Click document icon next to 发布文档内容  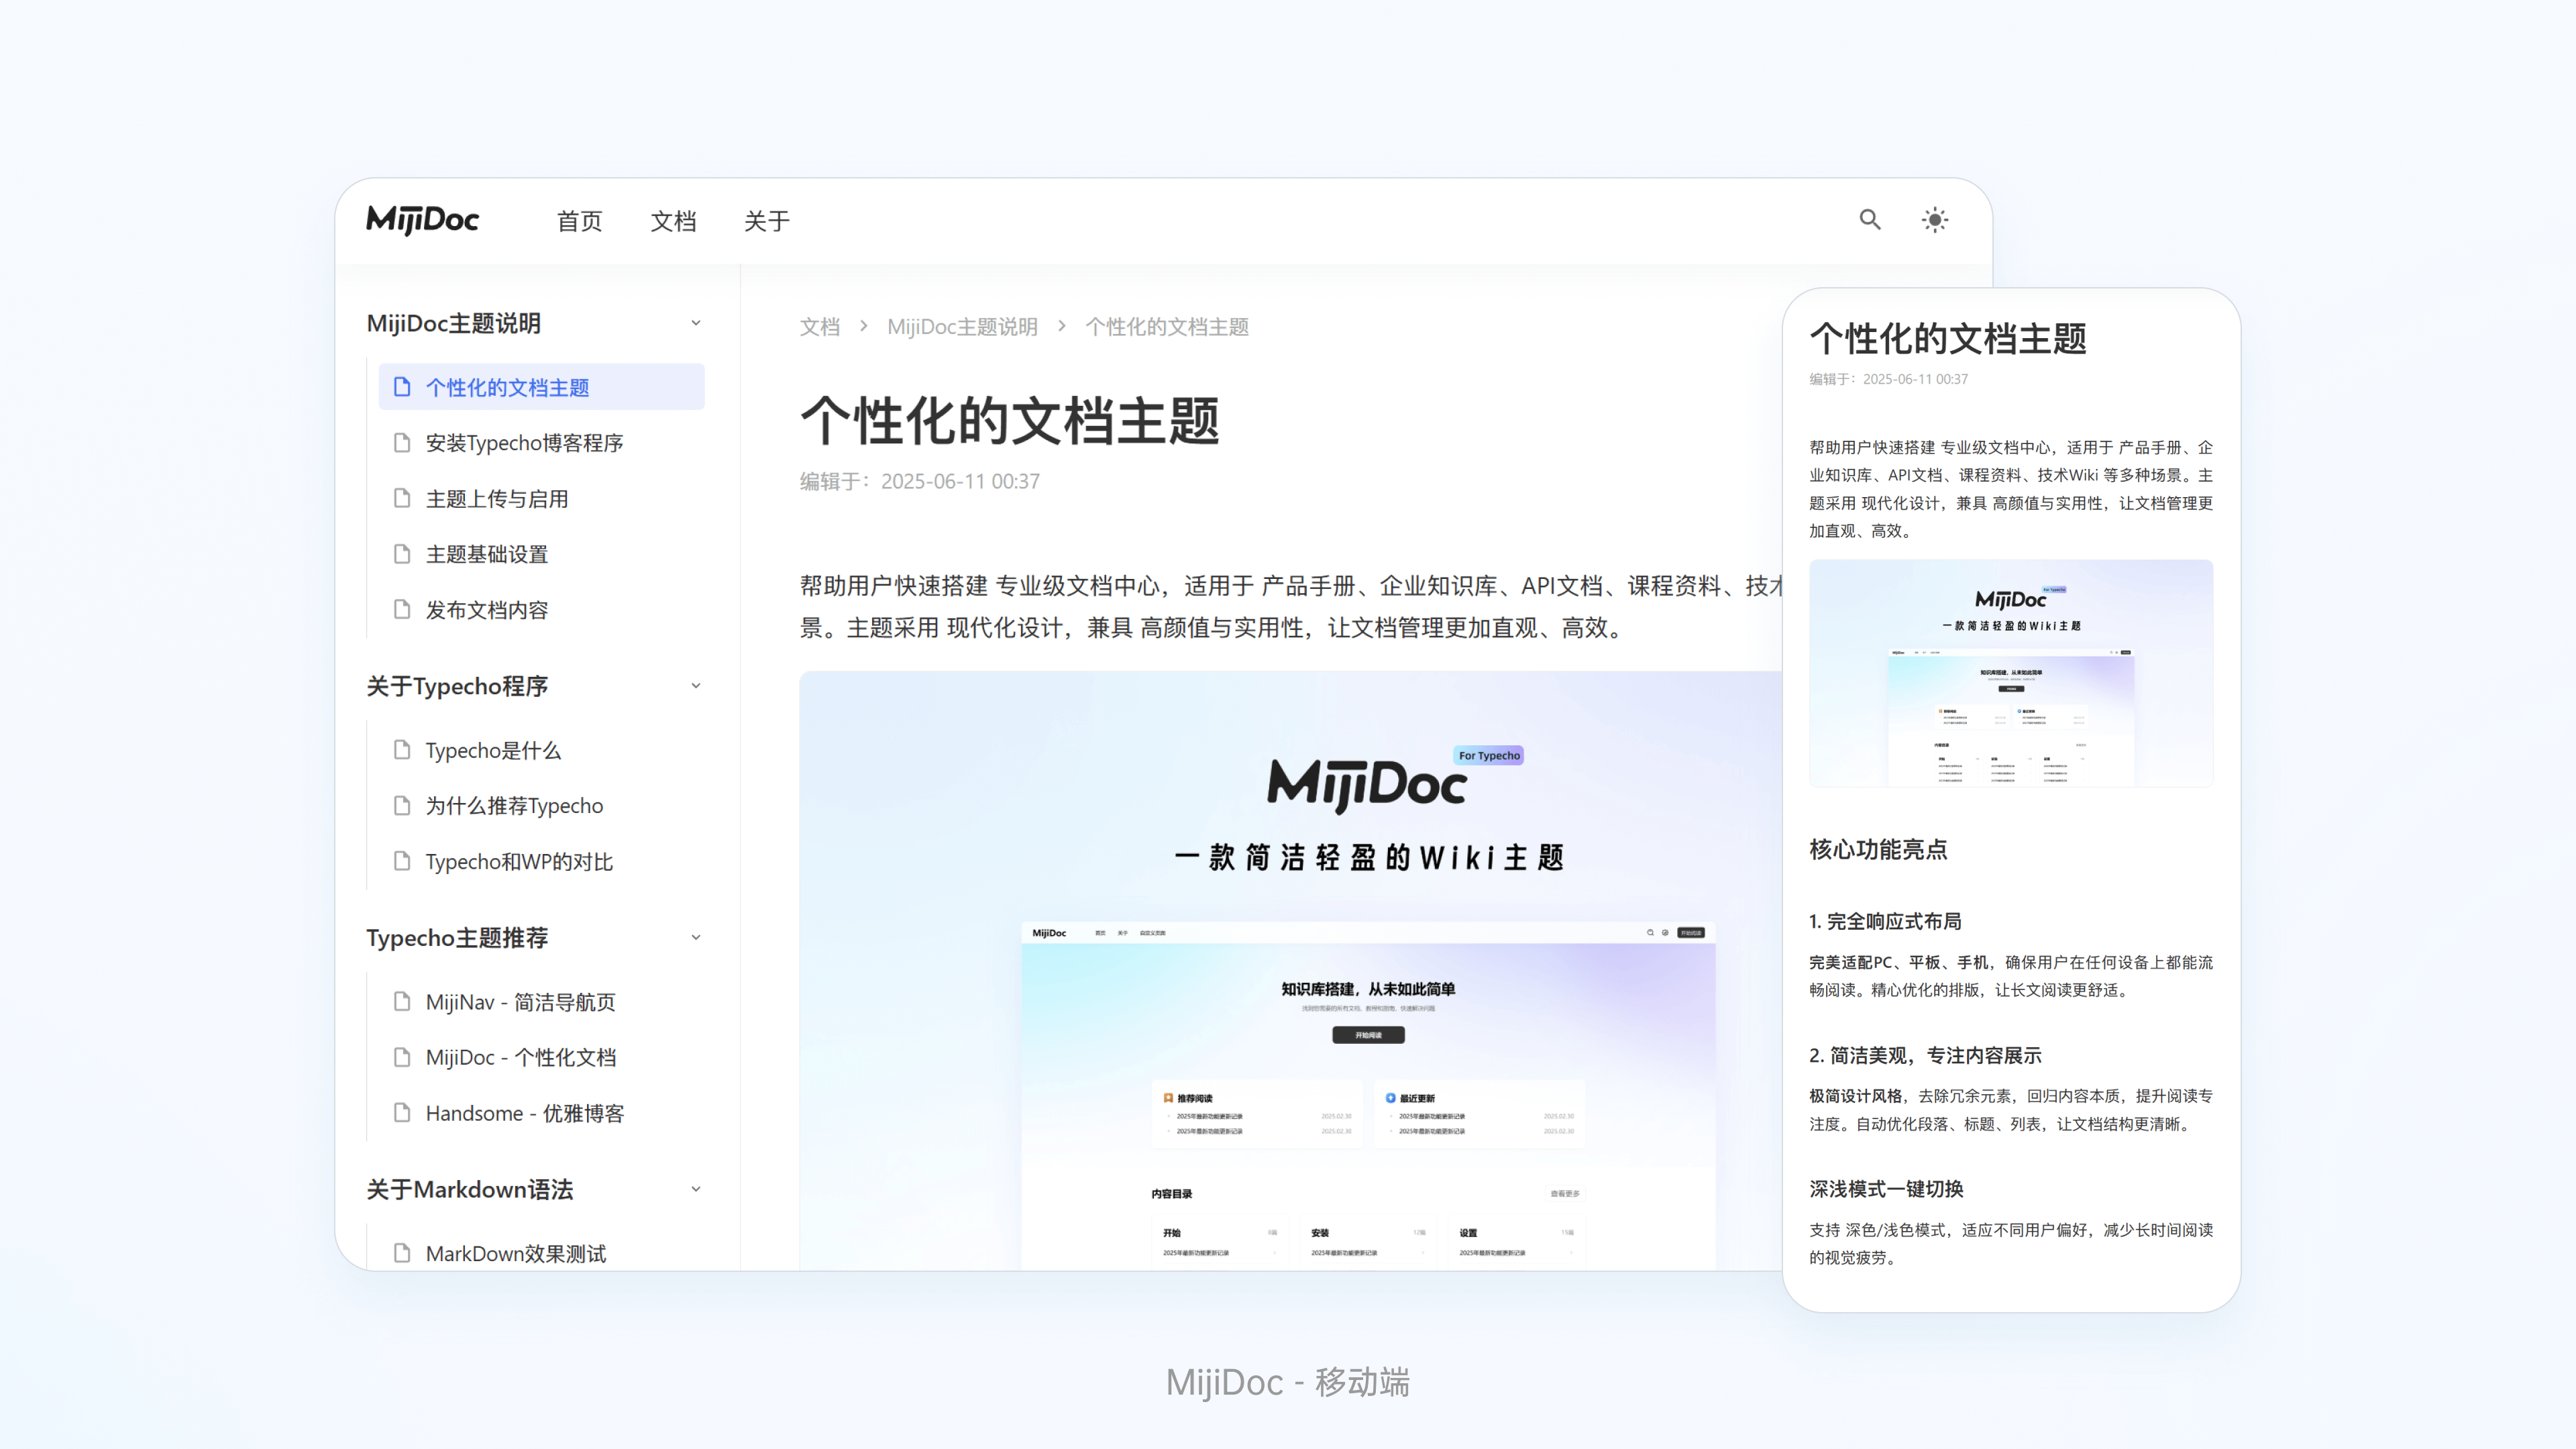click(x=402, y=609)
